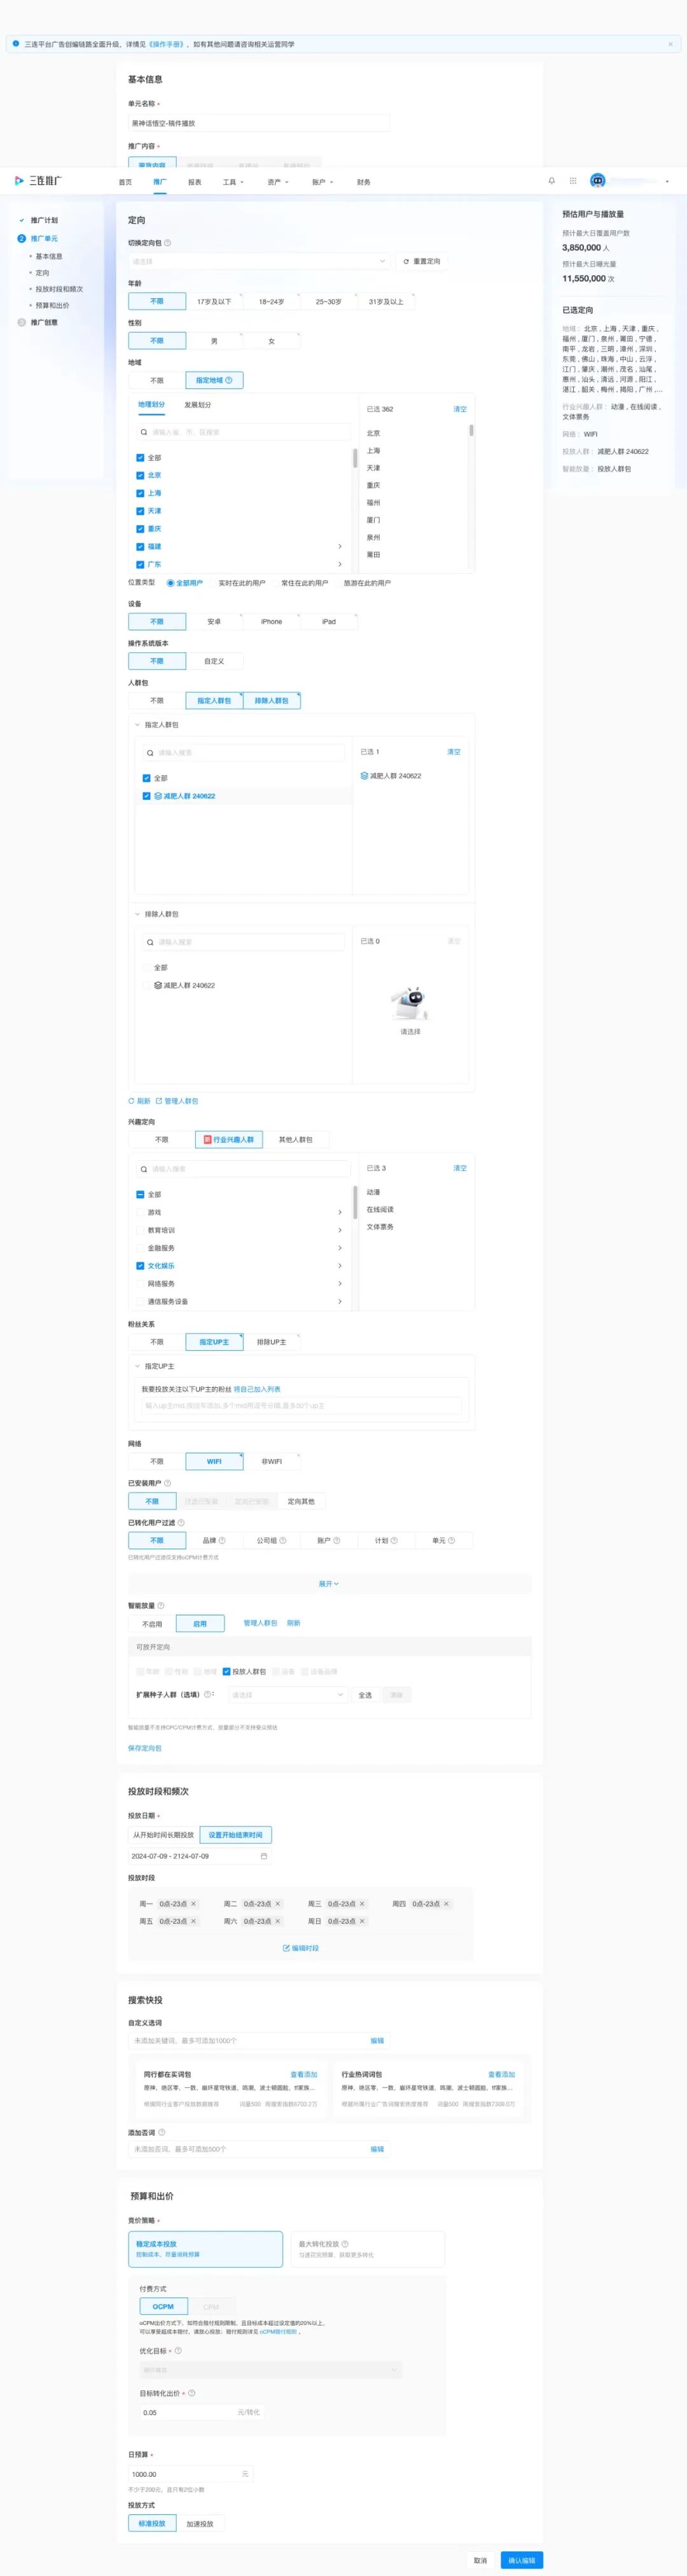Select 18-24岁 age option
Viewport: 687px width, 2576px height.
pos(271,301)
